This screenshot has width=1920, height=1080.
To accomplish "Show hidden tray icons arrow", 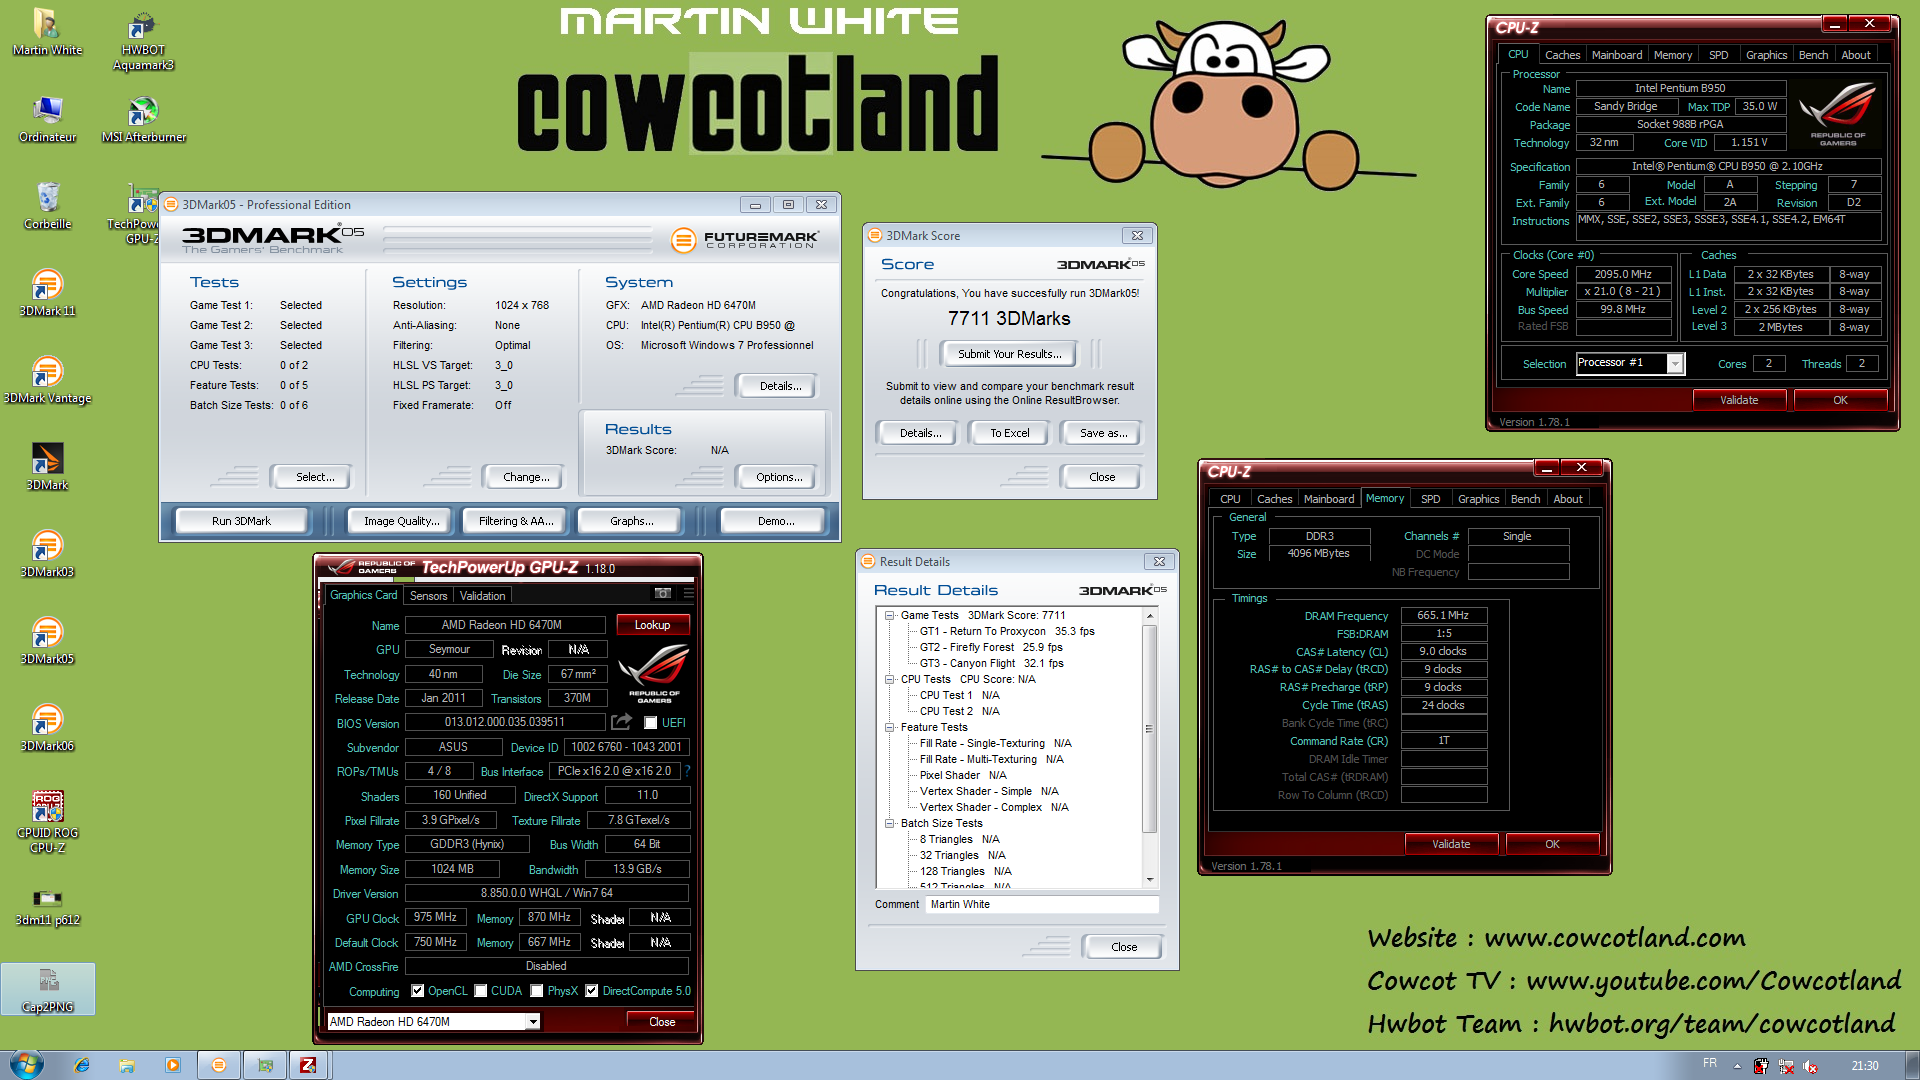I will (1737, 1066).
